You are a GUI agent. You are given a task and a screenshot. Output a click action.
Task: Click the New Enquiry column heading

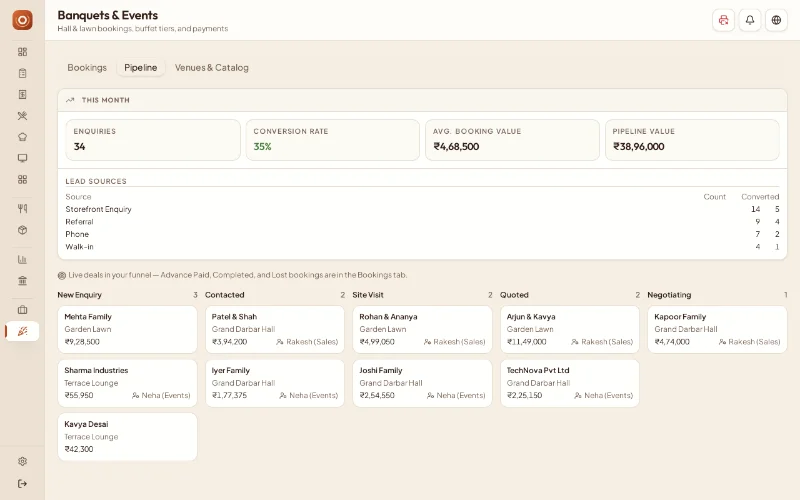(80, 295)
